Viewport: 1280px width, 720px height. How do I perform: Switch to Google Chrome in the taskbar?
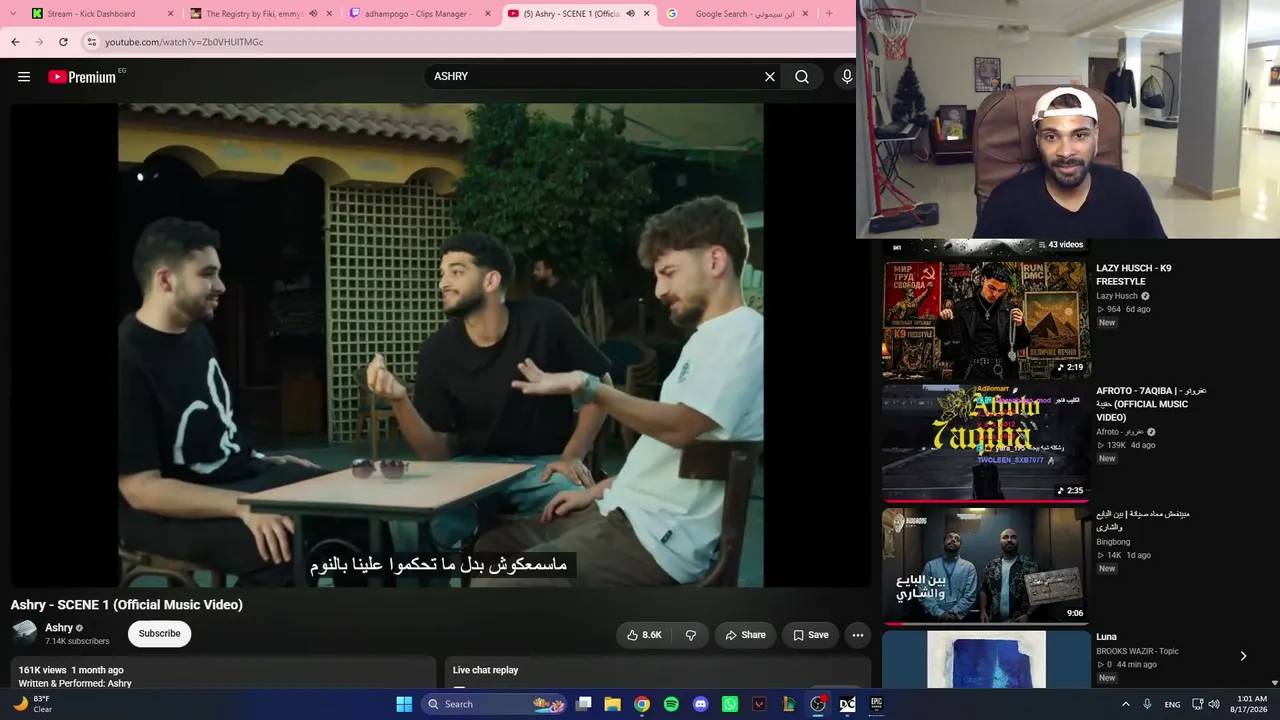642,704
